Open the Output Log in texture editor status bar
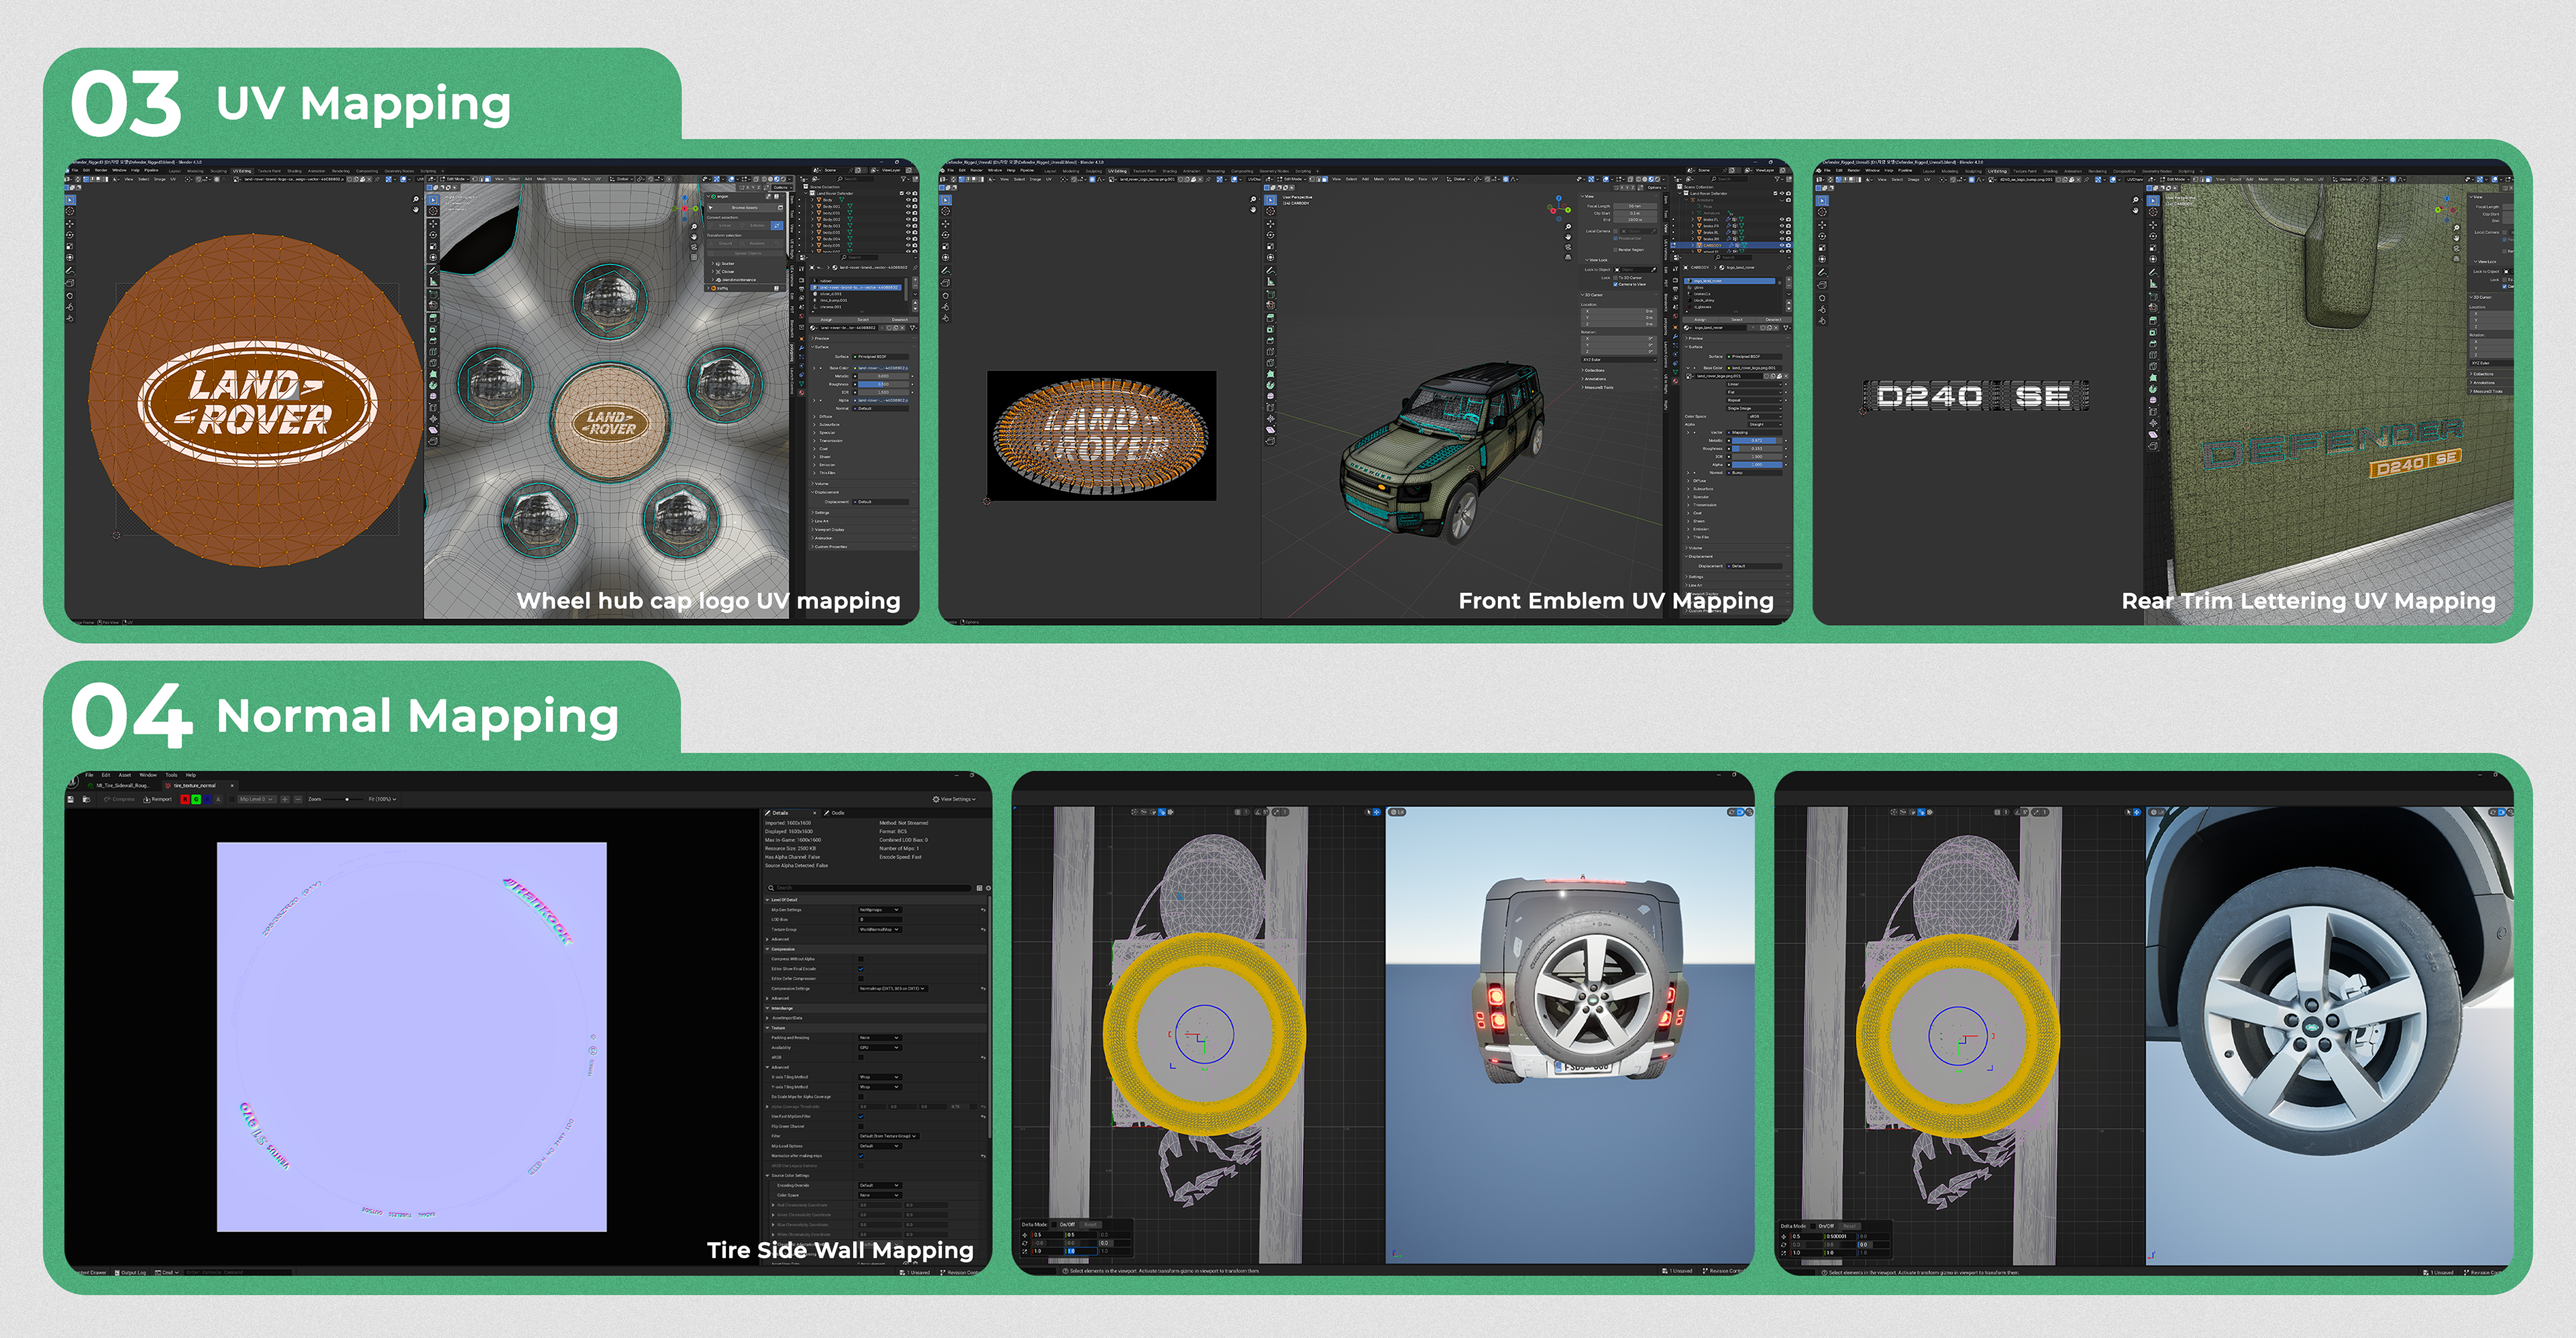Image resolution: width=2576 pixels, height=1338 pixels. [130, 1273]
